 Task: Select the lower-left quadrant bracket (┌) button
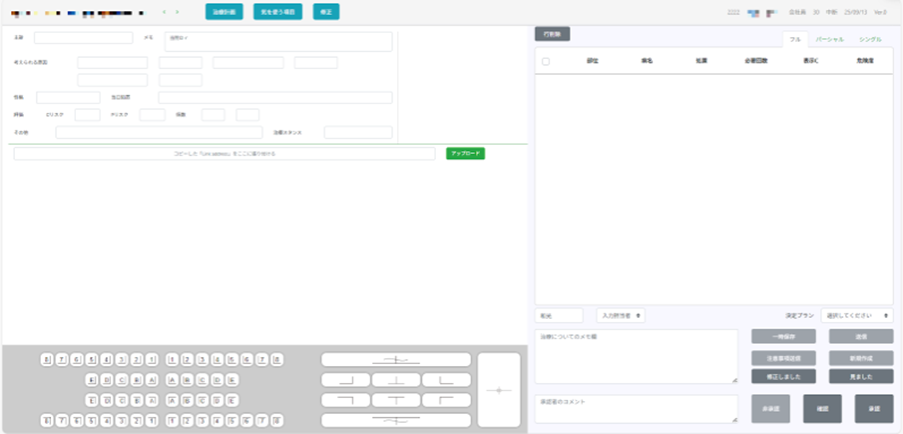click(446, 400)
